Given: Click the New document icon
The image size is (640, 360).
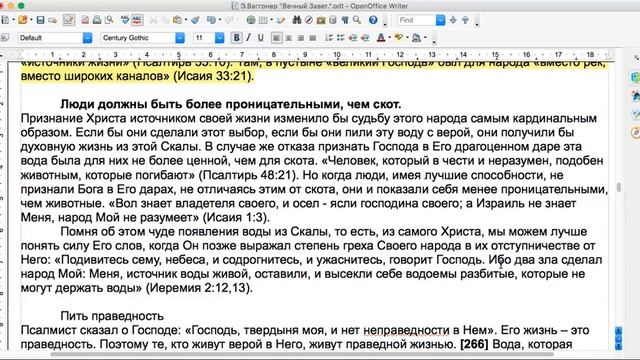Looking at the screenshot, I should pos(5,20).
